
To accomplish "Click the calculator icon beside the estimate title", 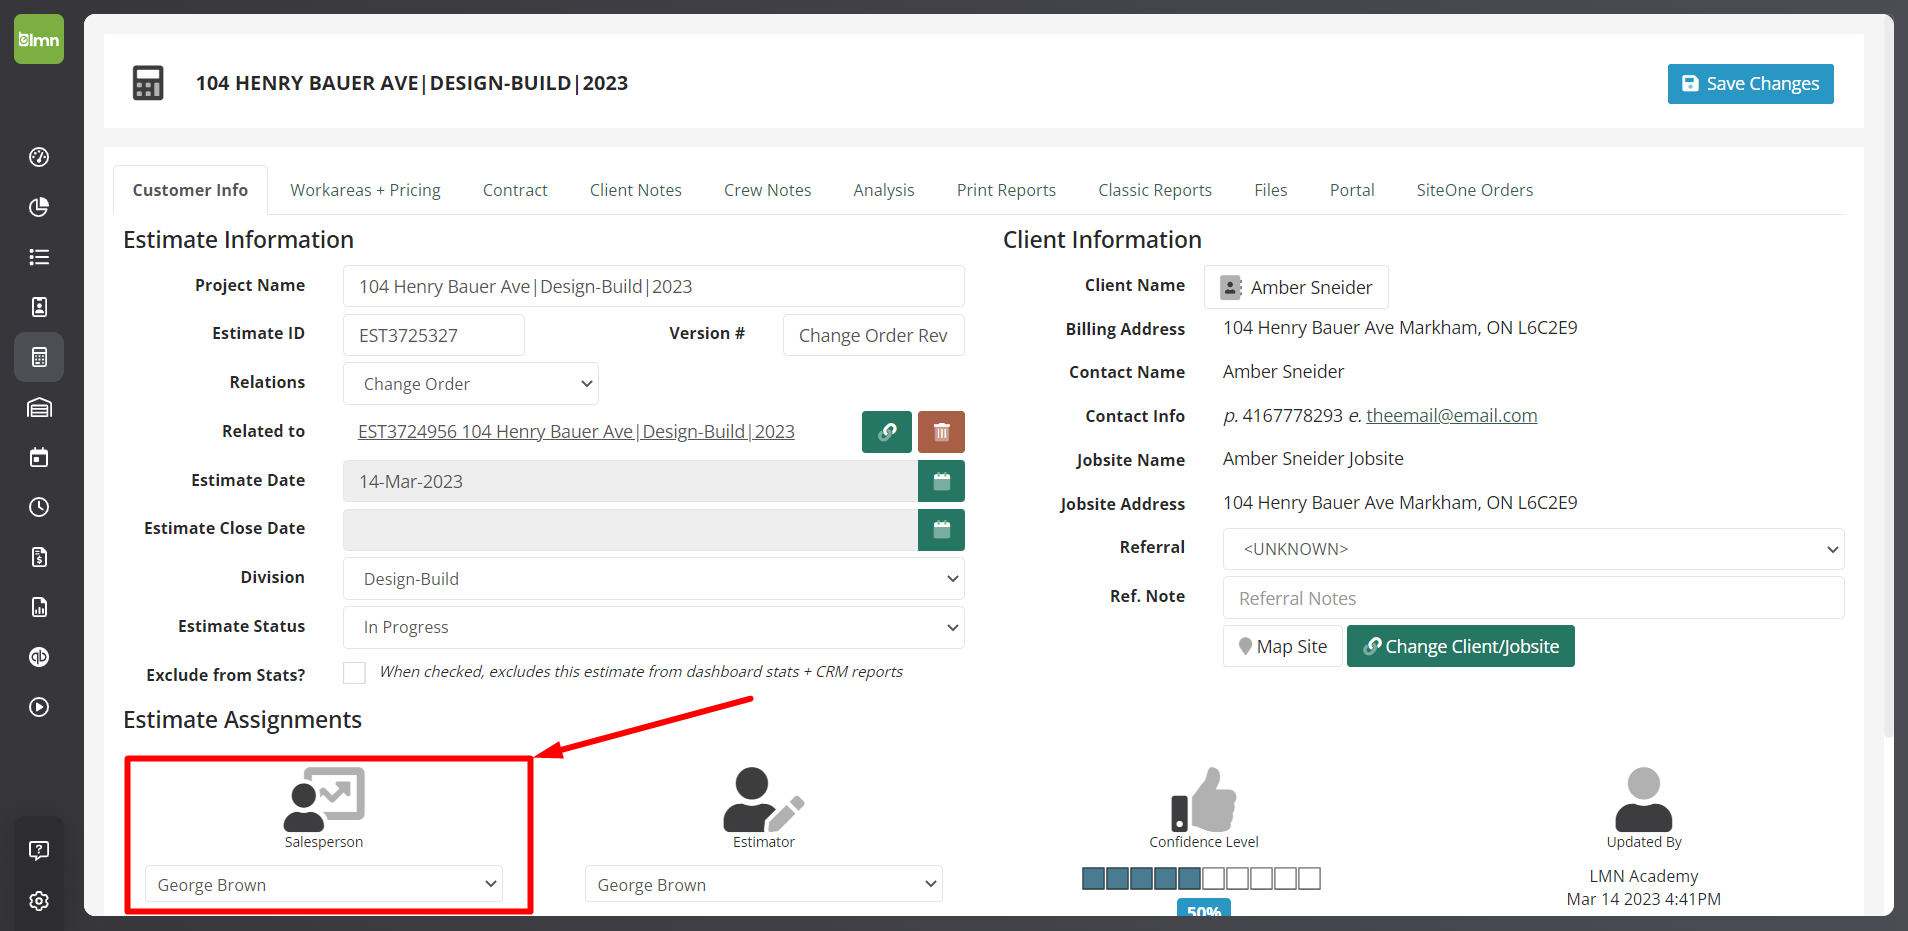I will click(x=148, y=83).
